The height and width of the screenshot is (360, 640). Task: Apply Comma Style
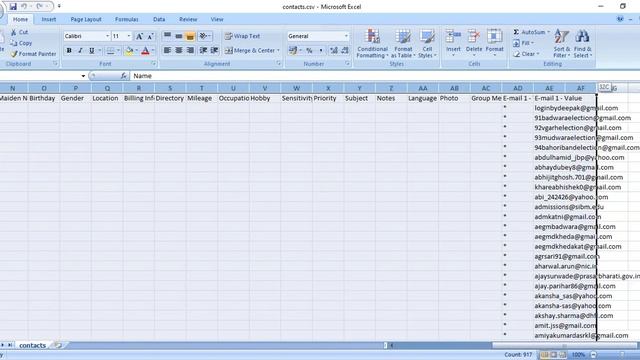(x=321, y=50)
